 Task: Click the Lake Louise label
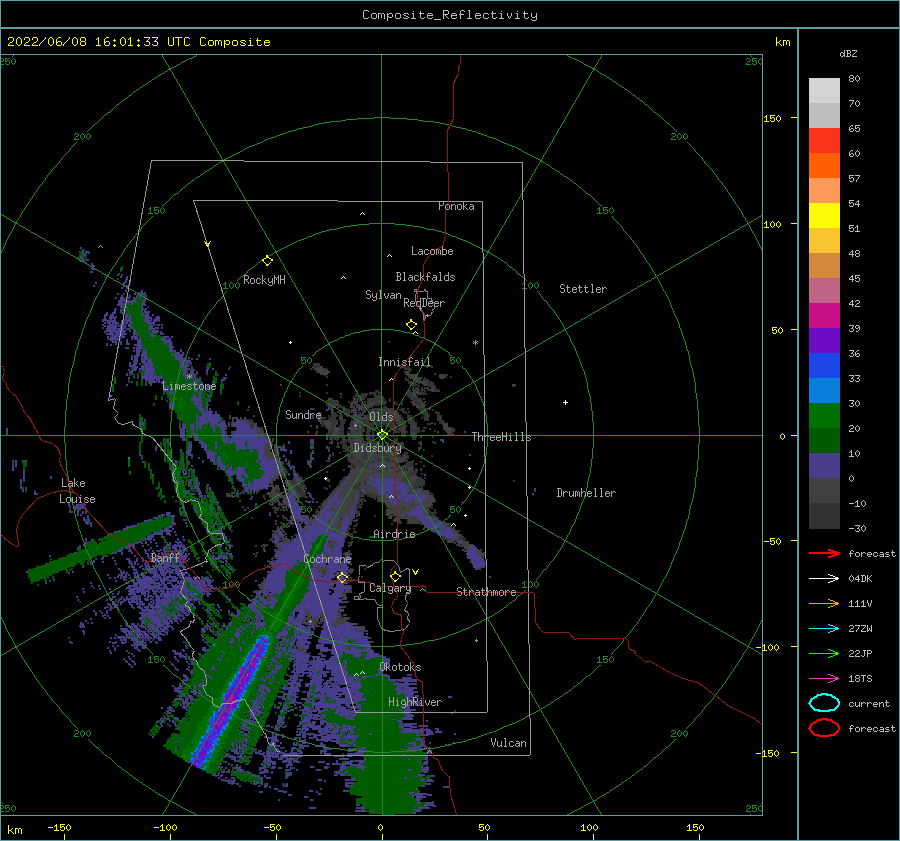[x=77, y=491]
